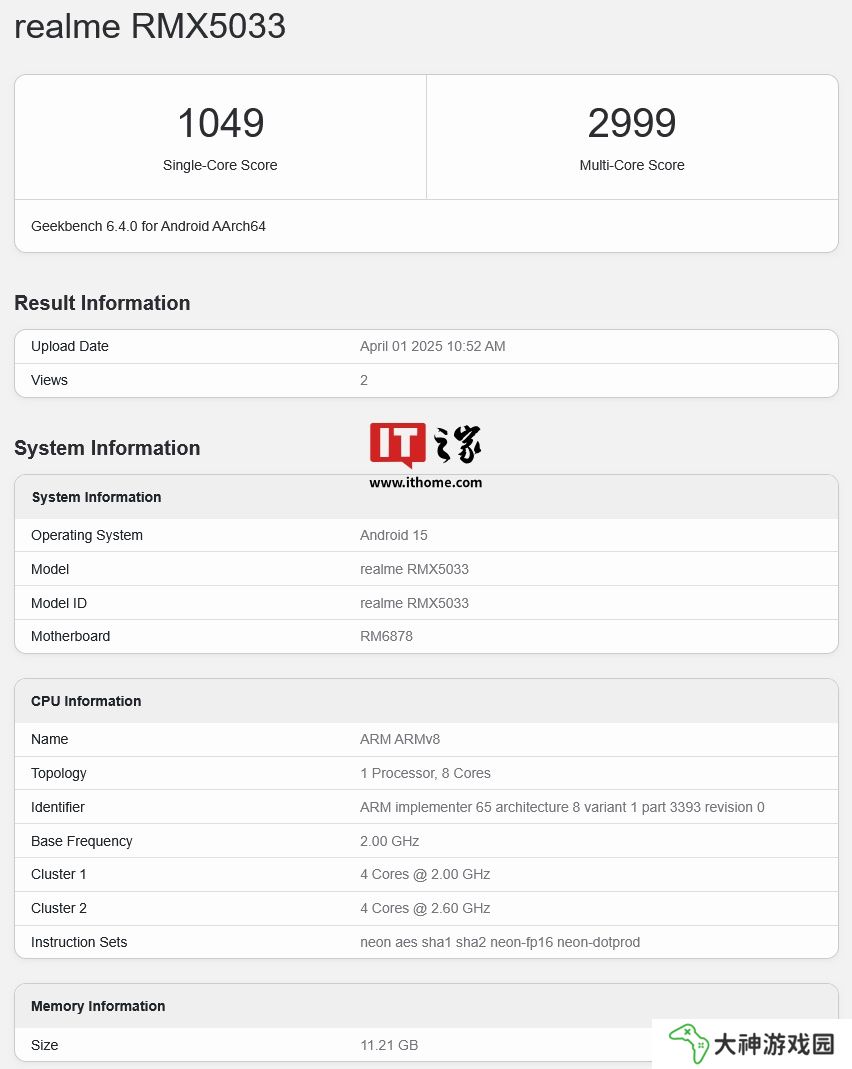Select realme RMX5033 in Model ID row
The image size is (852, 1069).
[x=414, y=603]
